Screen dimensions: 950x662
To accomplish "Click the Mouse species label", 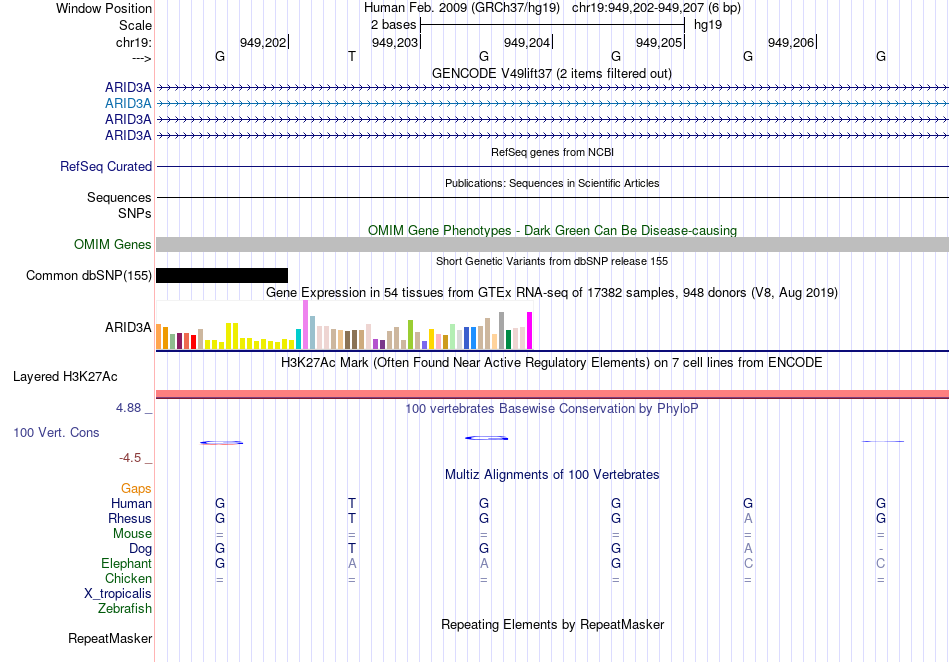I will (x=132, y=534).
